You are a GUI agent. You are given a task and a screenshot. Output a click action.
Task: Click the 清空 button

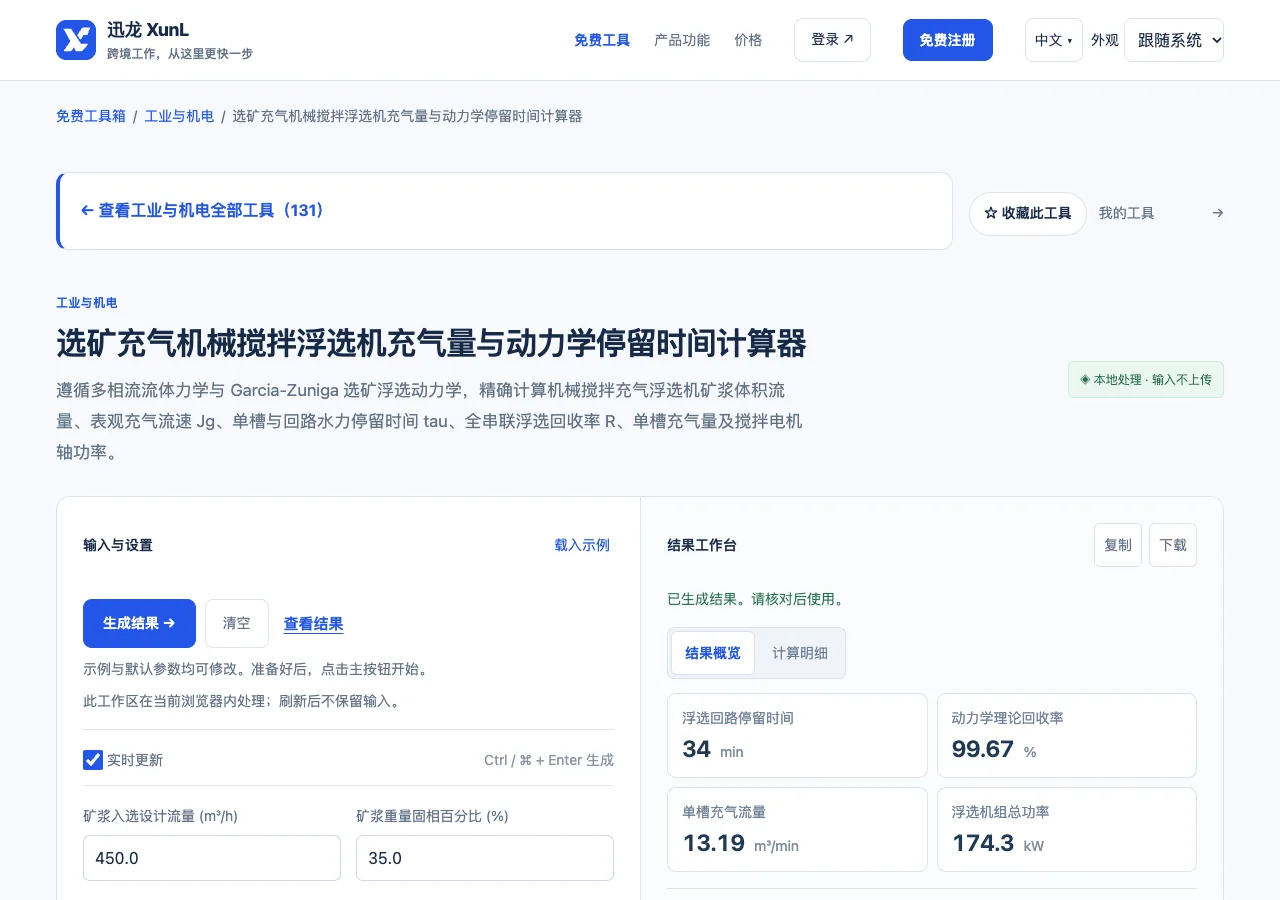point(237,623)
